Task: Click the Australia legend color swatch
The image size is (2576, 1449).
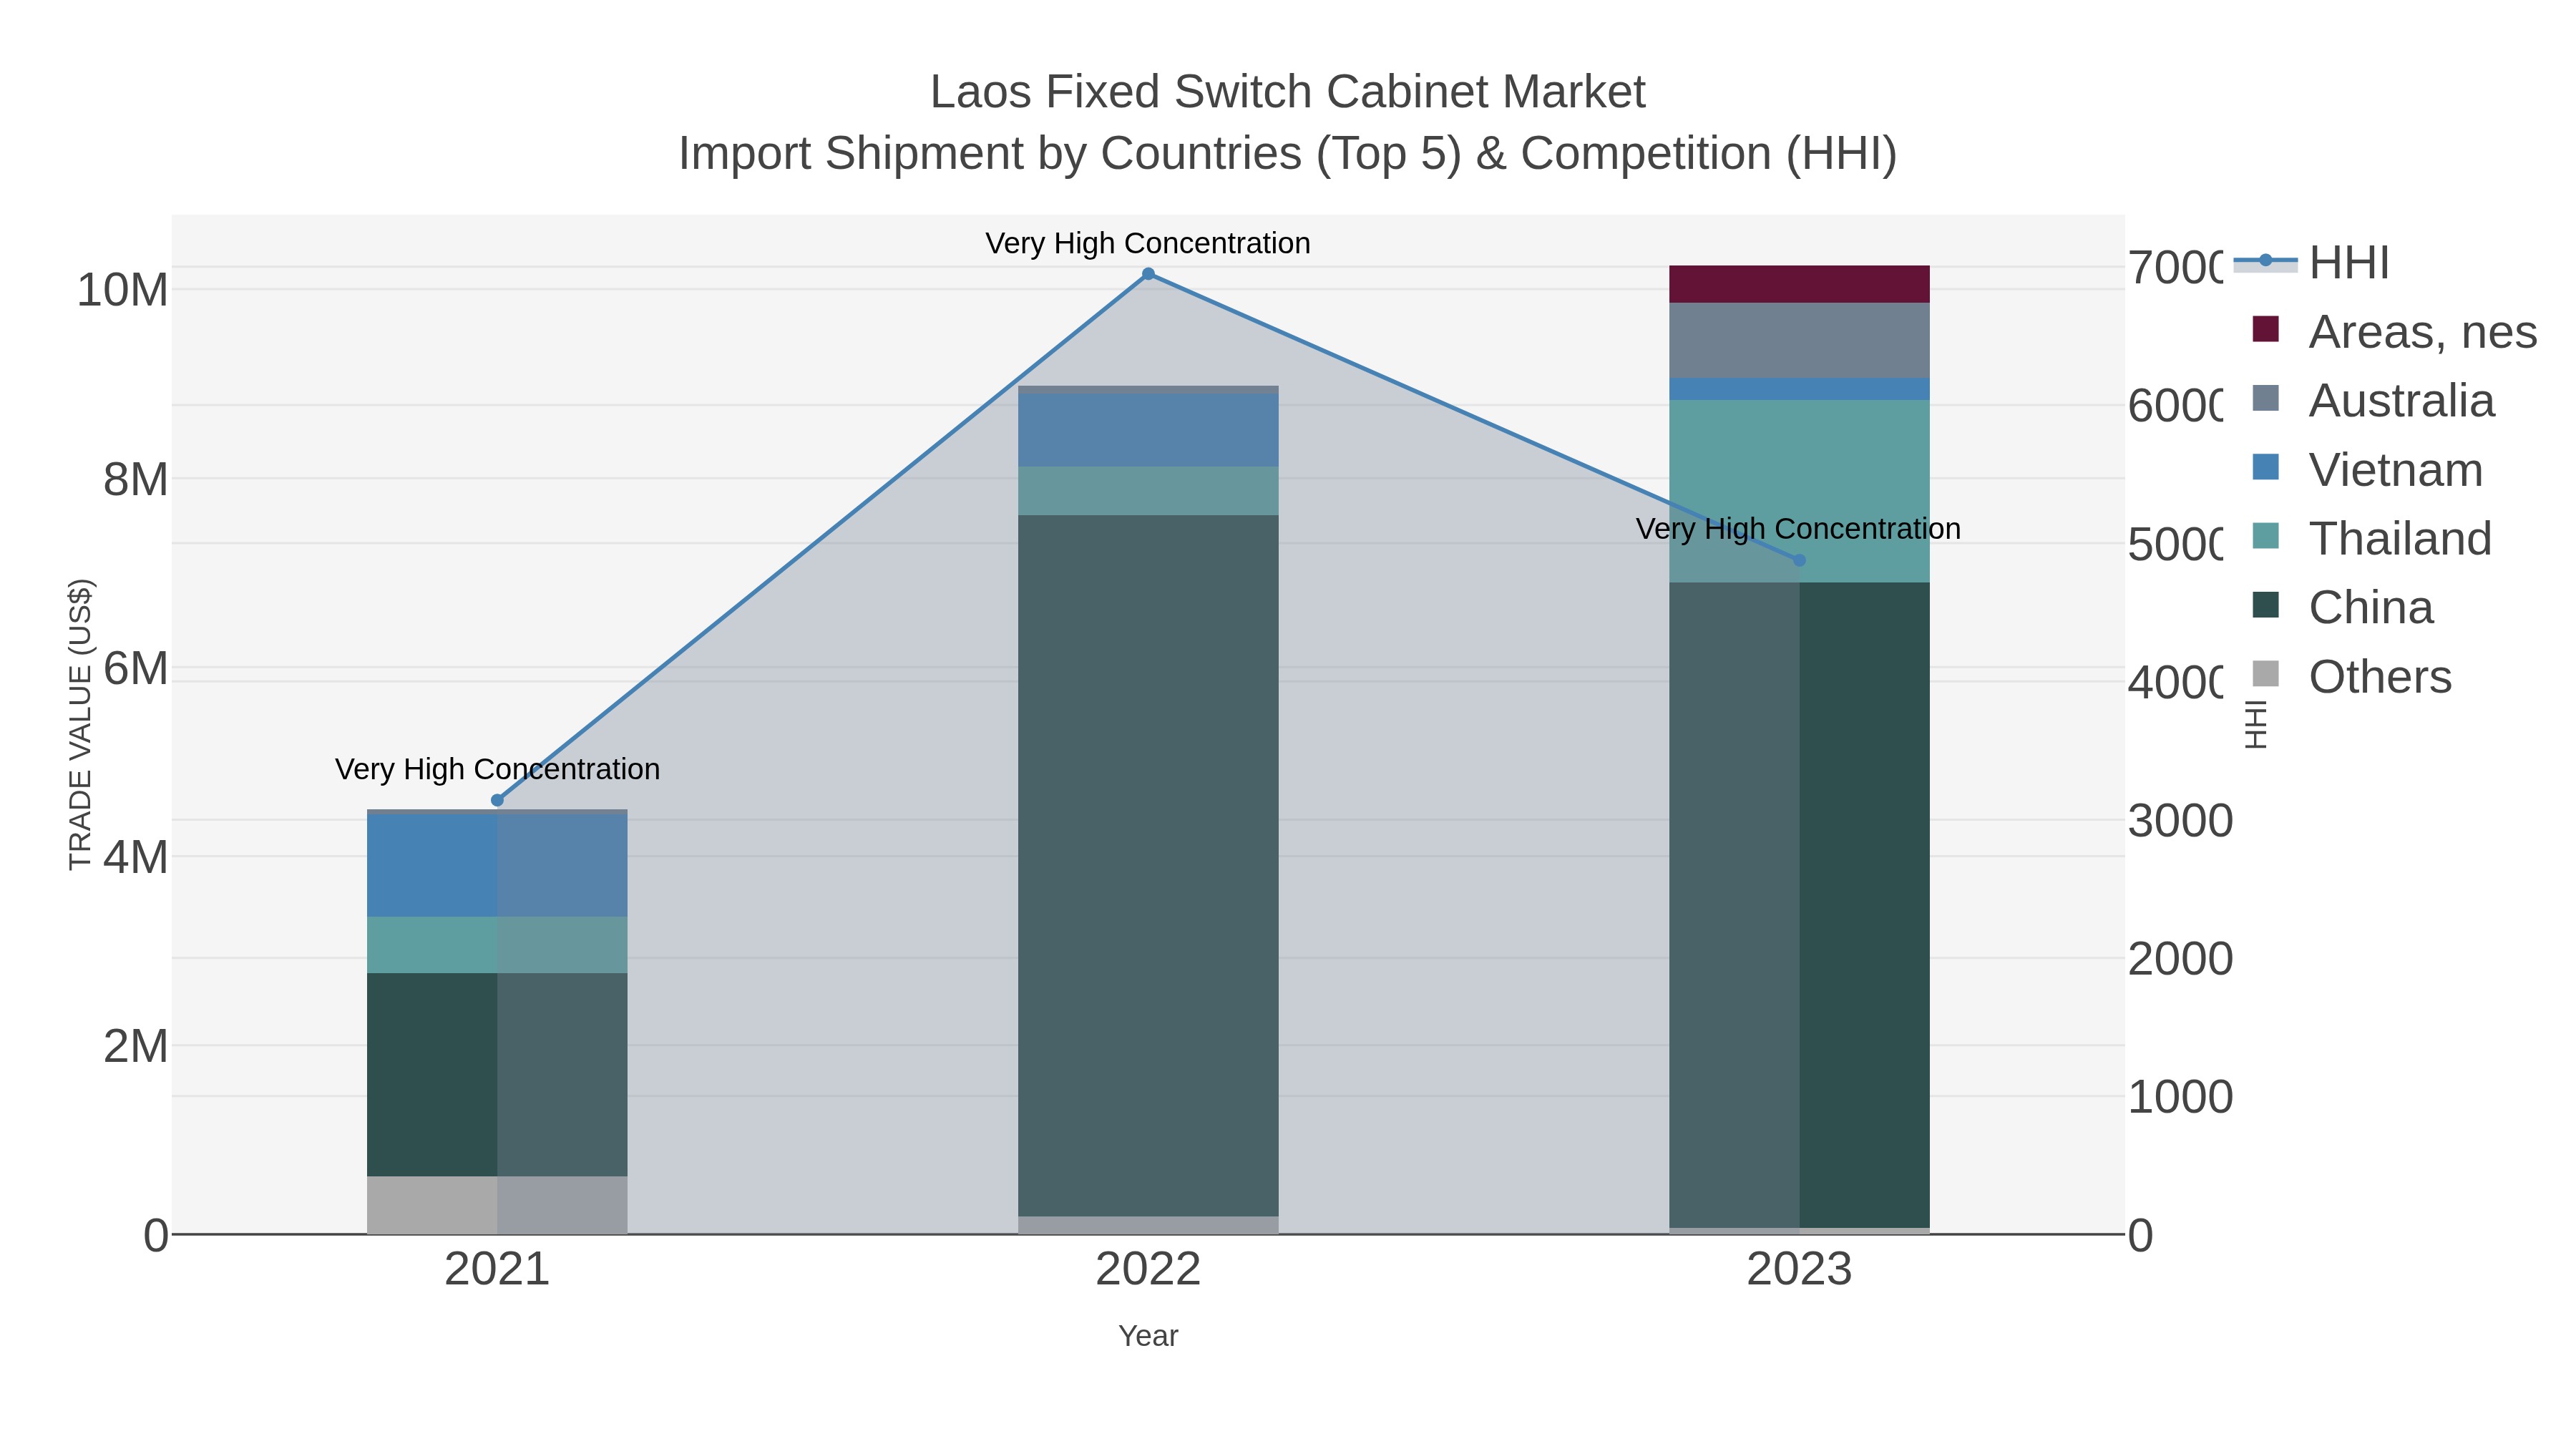Action: click(2266, 398)
